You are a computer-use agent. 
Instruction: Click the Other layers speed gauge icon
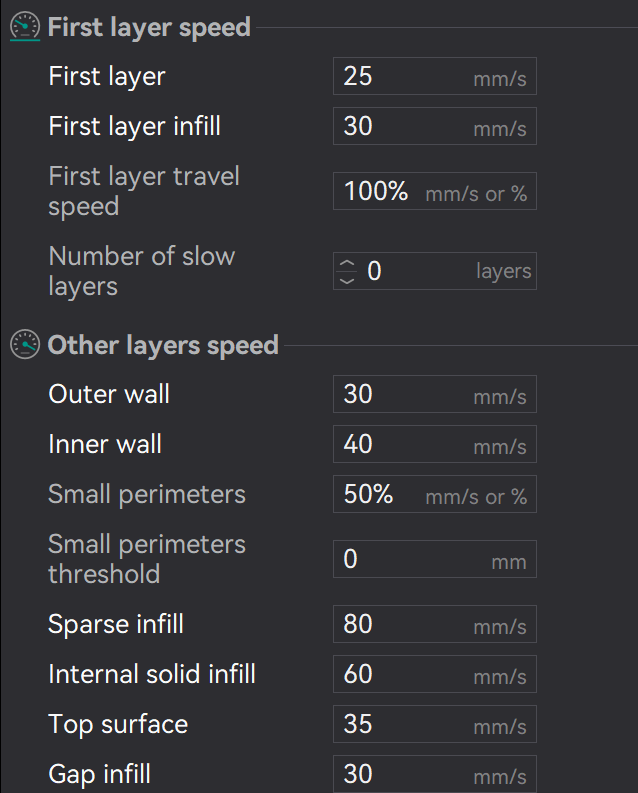(x=24, y=345)
